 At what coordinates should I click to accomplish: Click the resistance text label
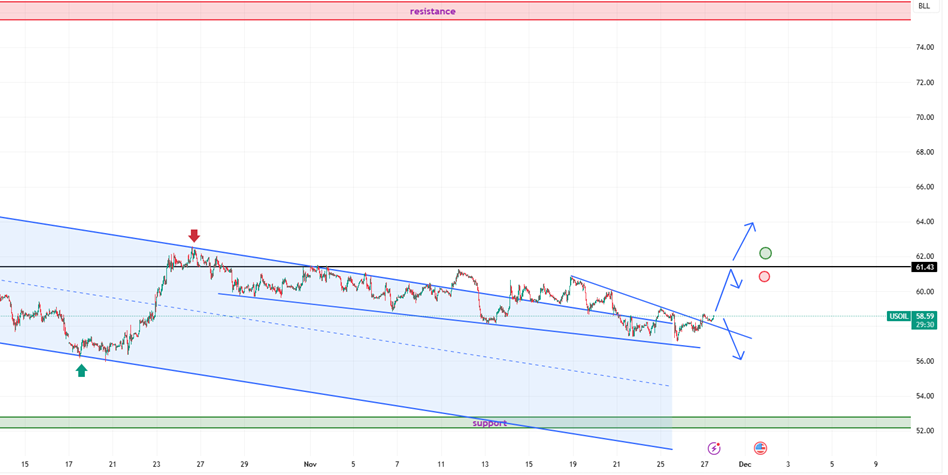coord(432,11)
